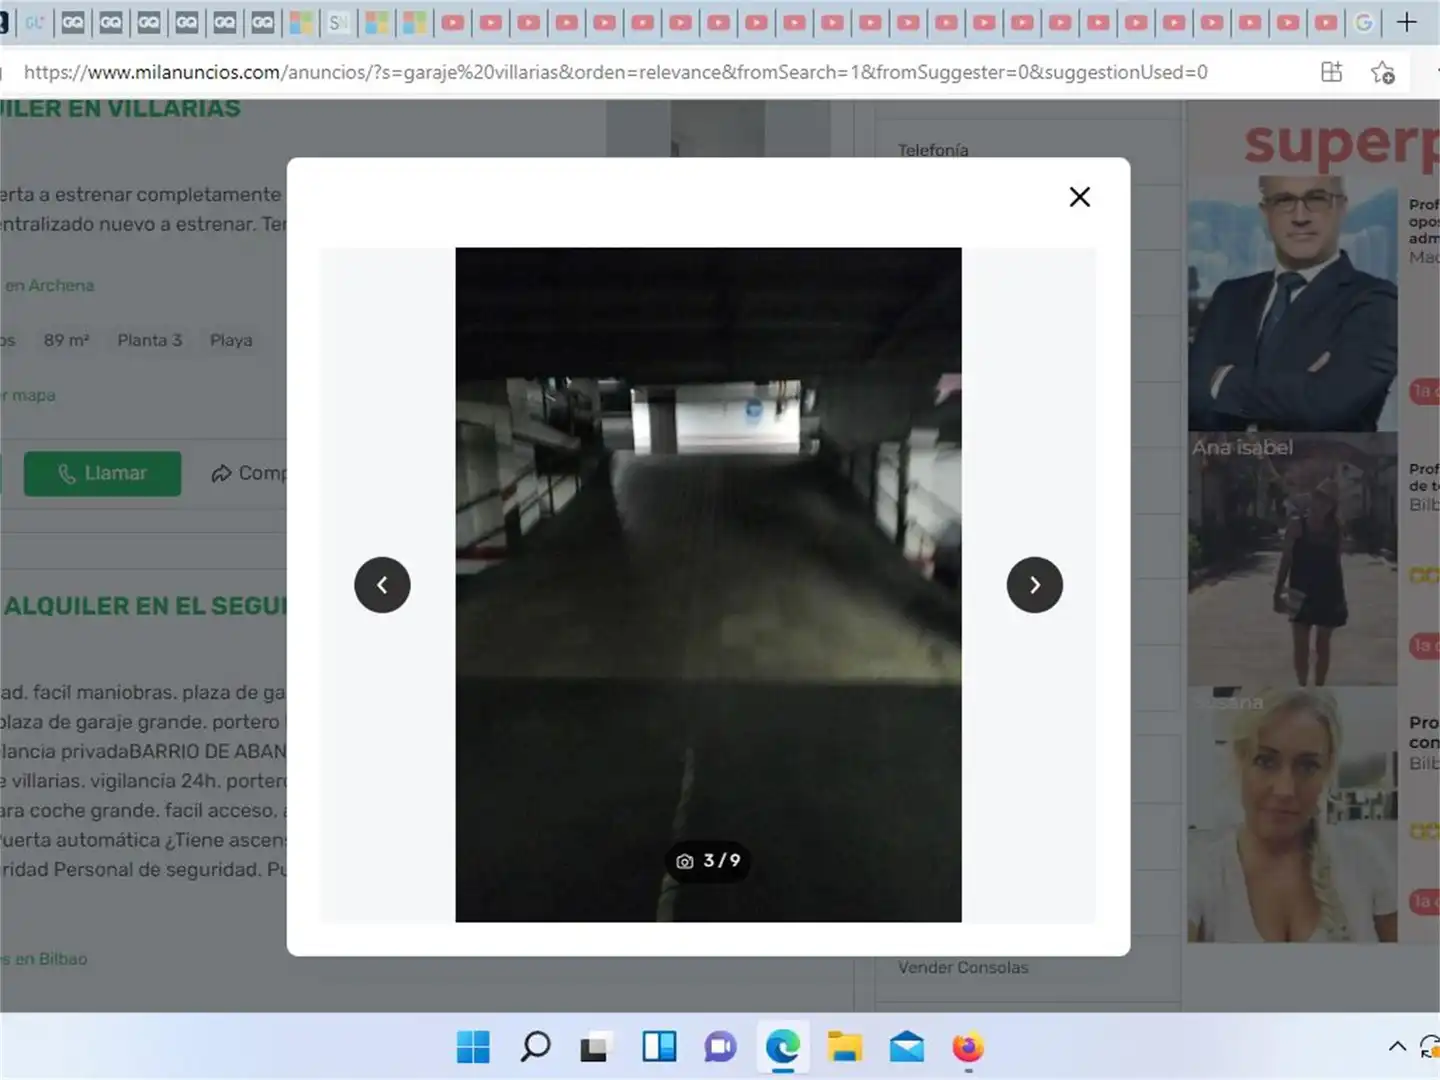Click the 'en Archena' location link
Image resolution: width=1440 pixels, height=1080 pixels.
pos(49,285)
